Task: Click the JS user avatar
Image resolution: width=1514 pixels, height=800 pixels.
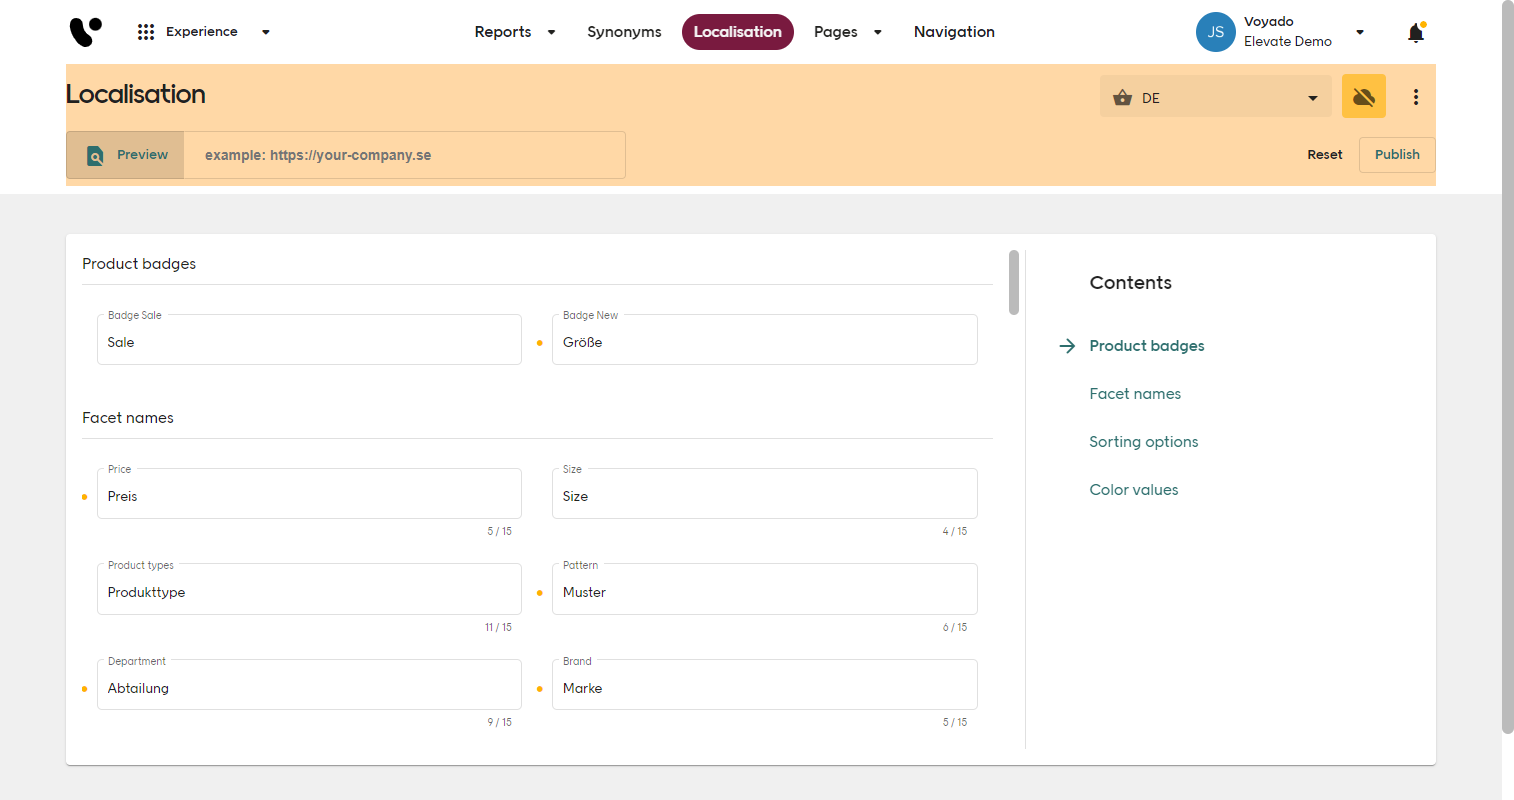Action: 1216,32
